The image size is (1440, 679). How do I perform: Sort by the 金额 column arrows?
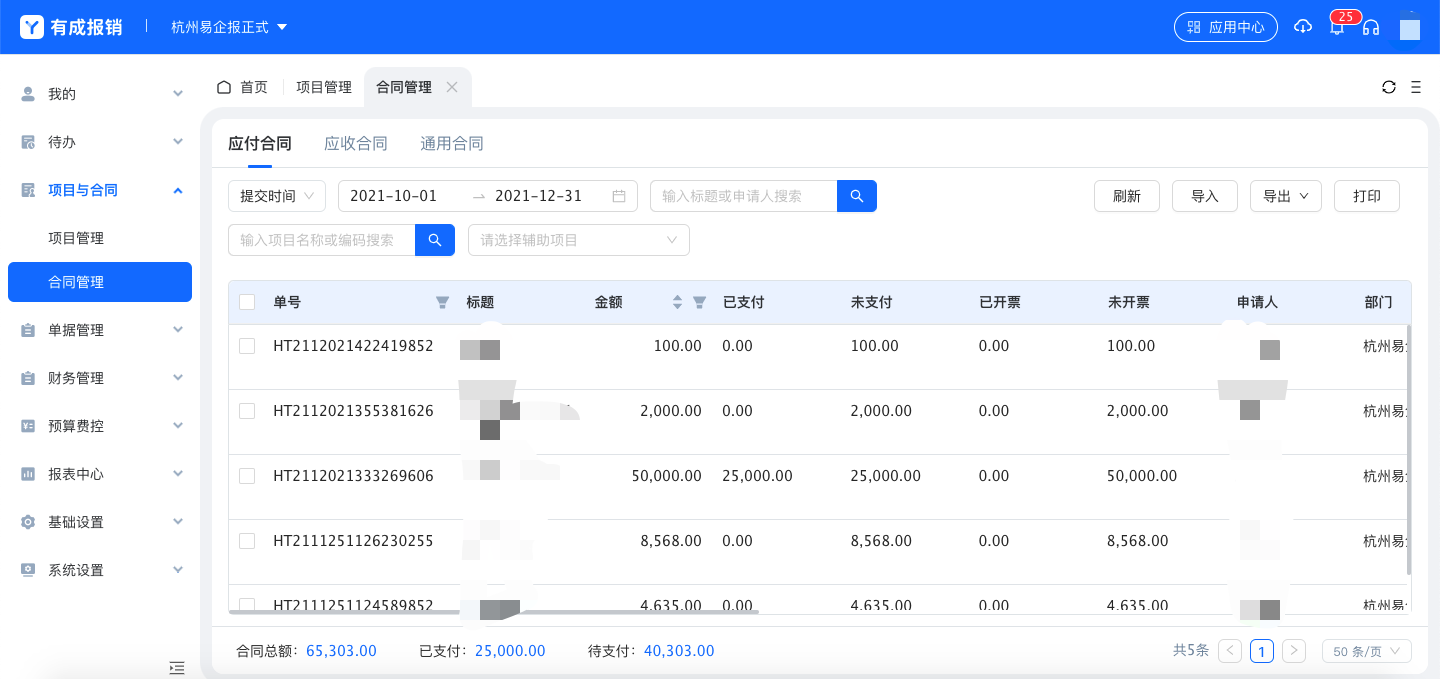(677, 302)
